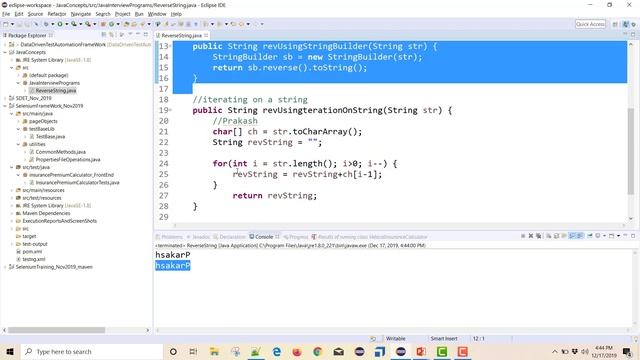Select the ReverseString.java editor tab

click(182, 36)
